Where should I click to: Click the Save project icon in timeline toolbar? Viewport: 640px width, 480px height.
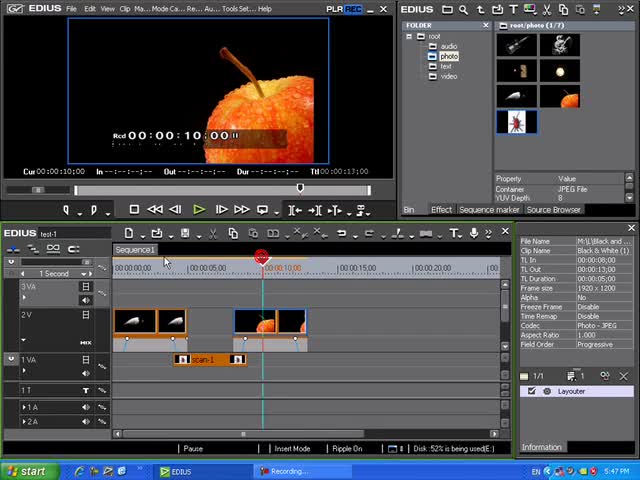[x=185, y=233]
